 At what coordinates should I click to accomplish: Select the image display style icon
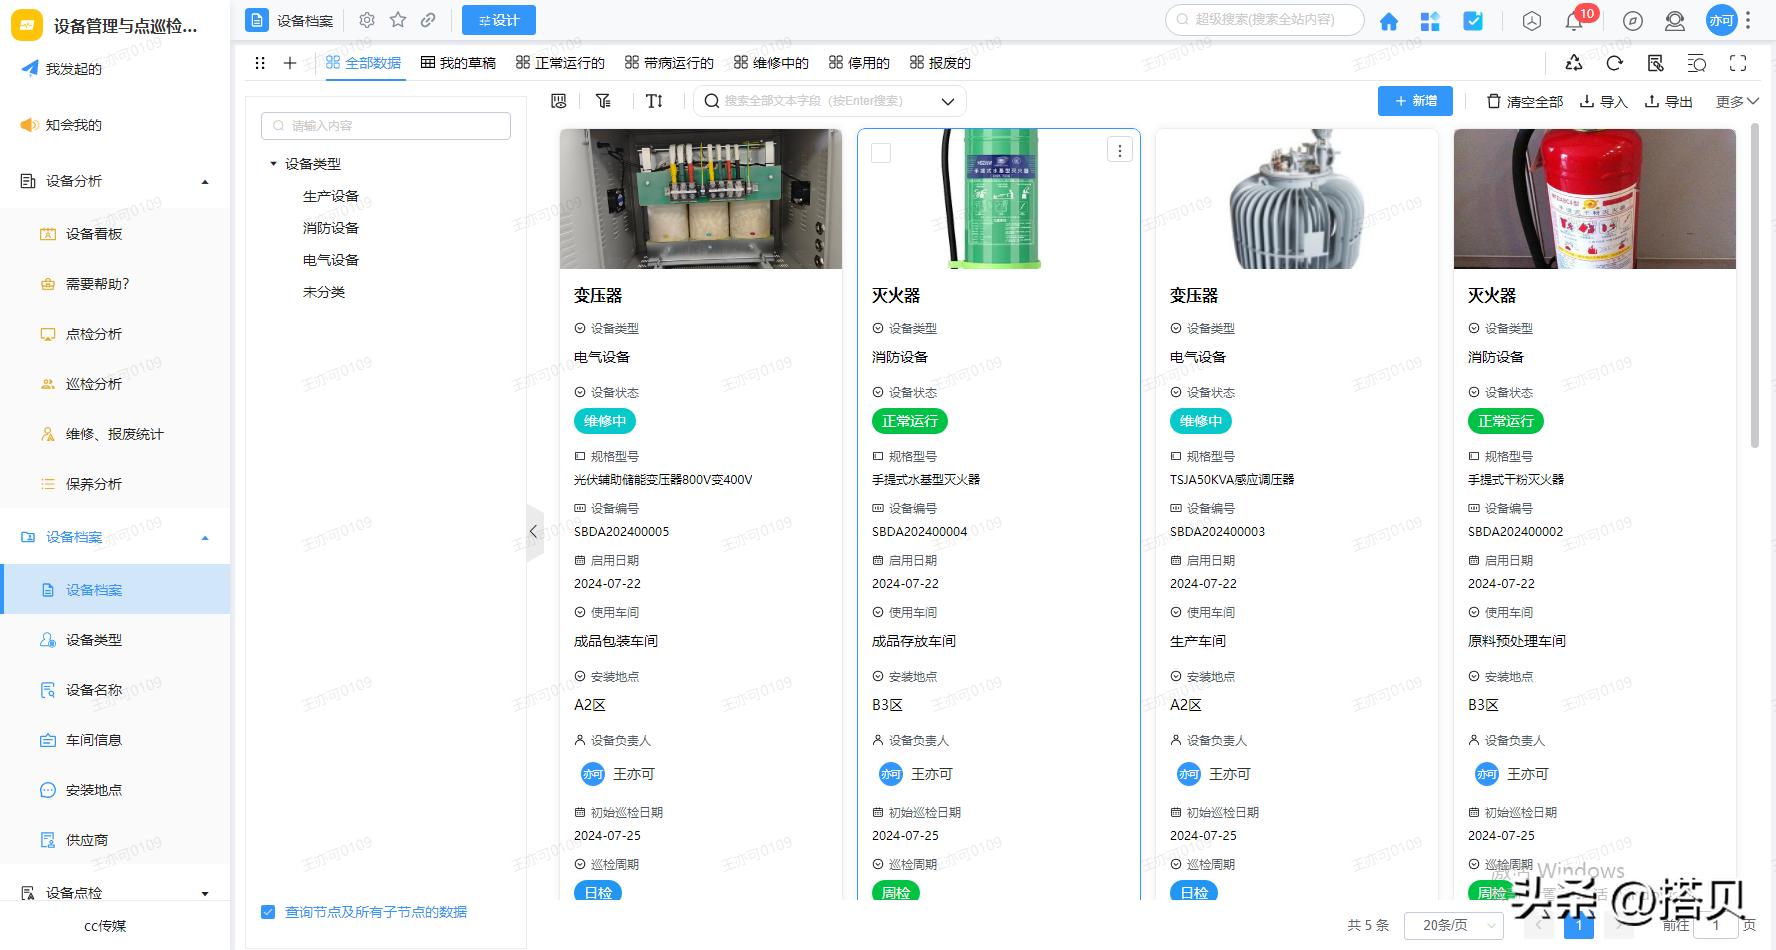[x=558, y=100]
